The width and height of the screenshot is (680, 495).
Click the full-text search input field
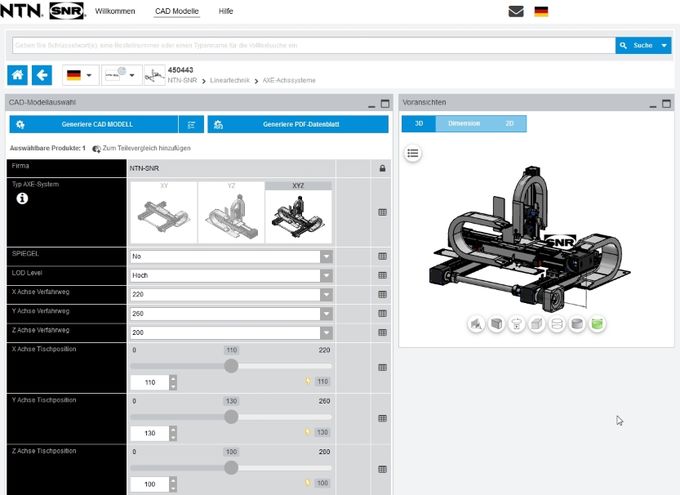click(312, 45)
